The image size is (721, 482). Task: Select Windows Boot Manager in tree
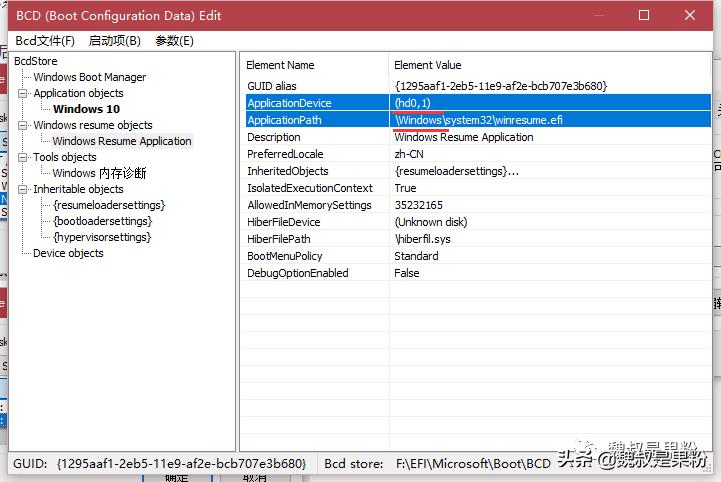90,77
